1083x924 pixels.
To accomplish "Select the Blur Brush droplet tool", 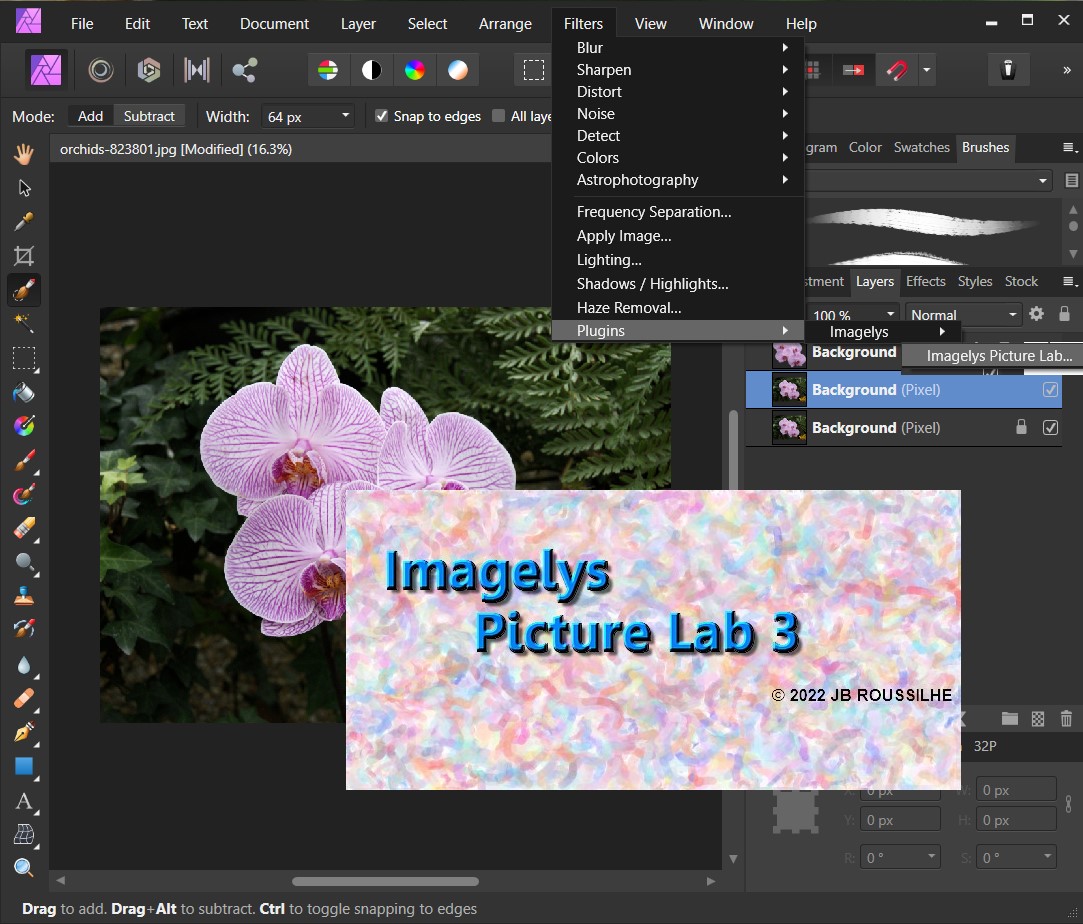I will [x=23, y=664].
